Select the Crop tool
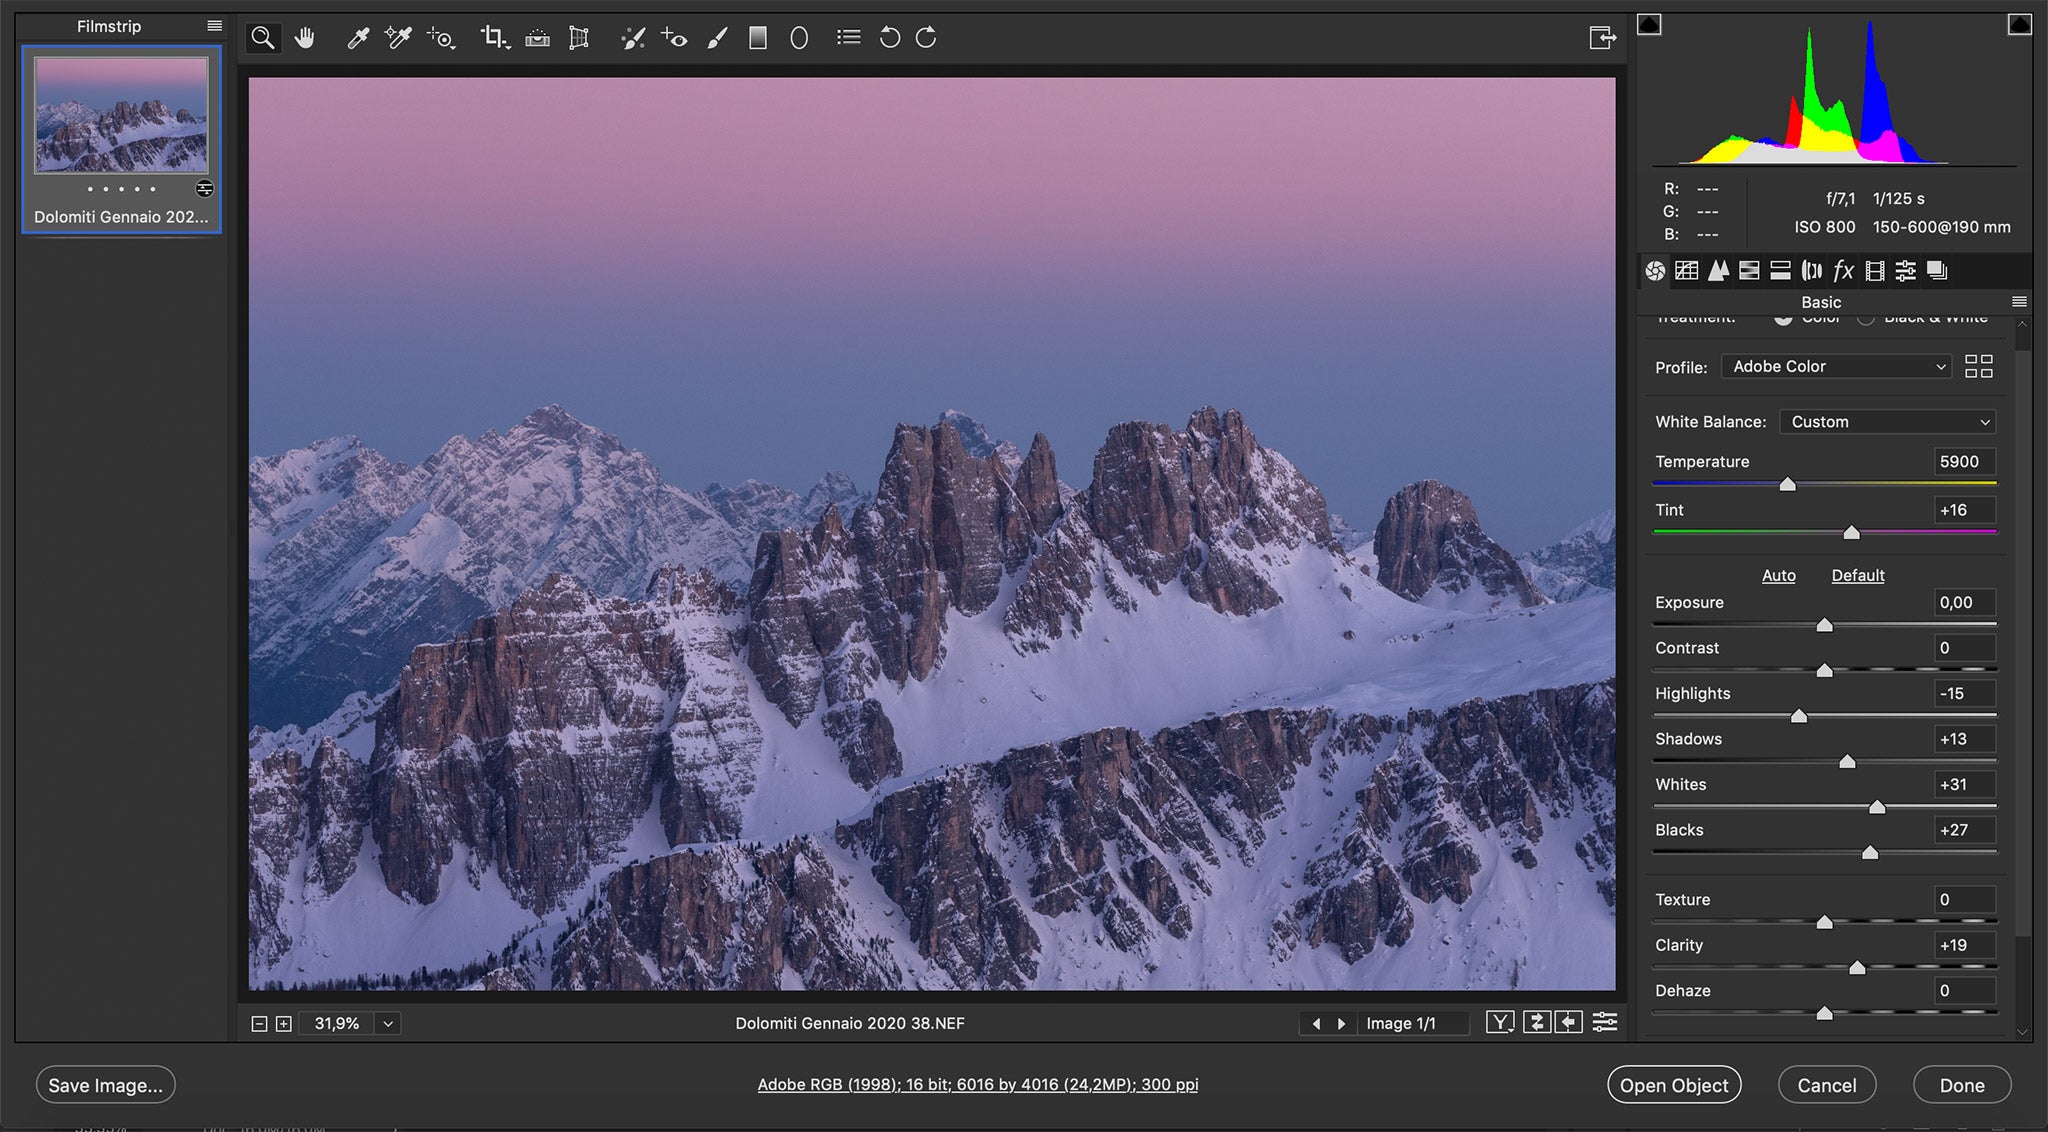 [x=494, y=37]
